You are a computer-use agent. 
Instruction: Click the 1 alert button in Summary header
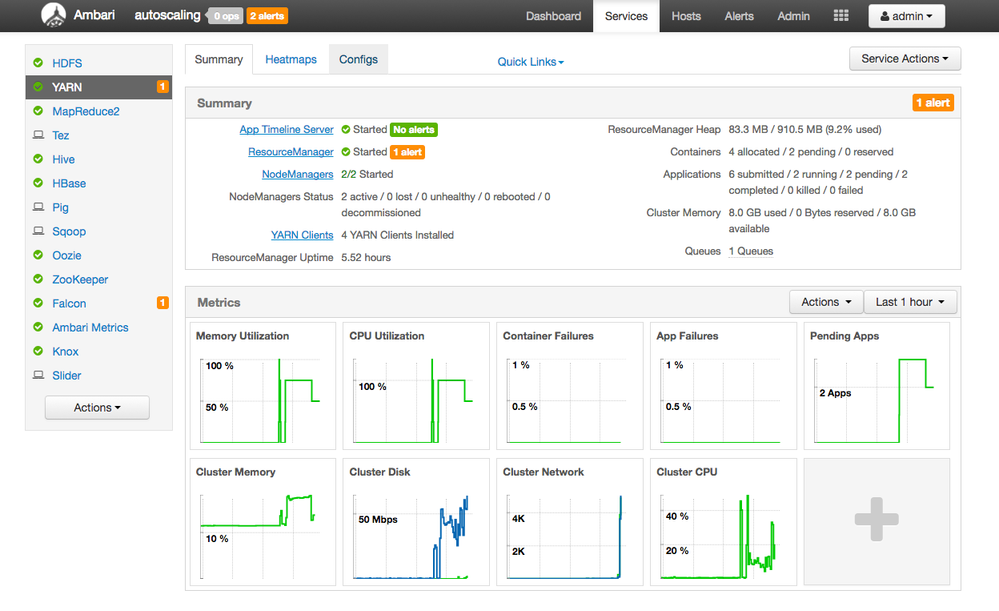[x=933, y=103]
